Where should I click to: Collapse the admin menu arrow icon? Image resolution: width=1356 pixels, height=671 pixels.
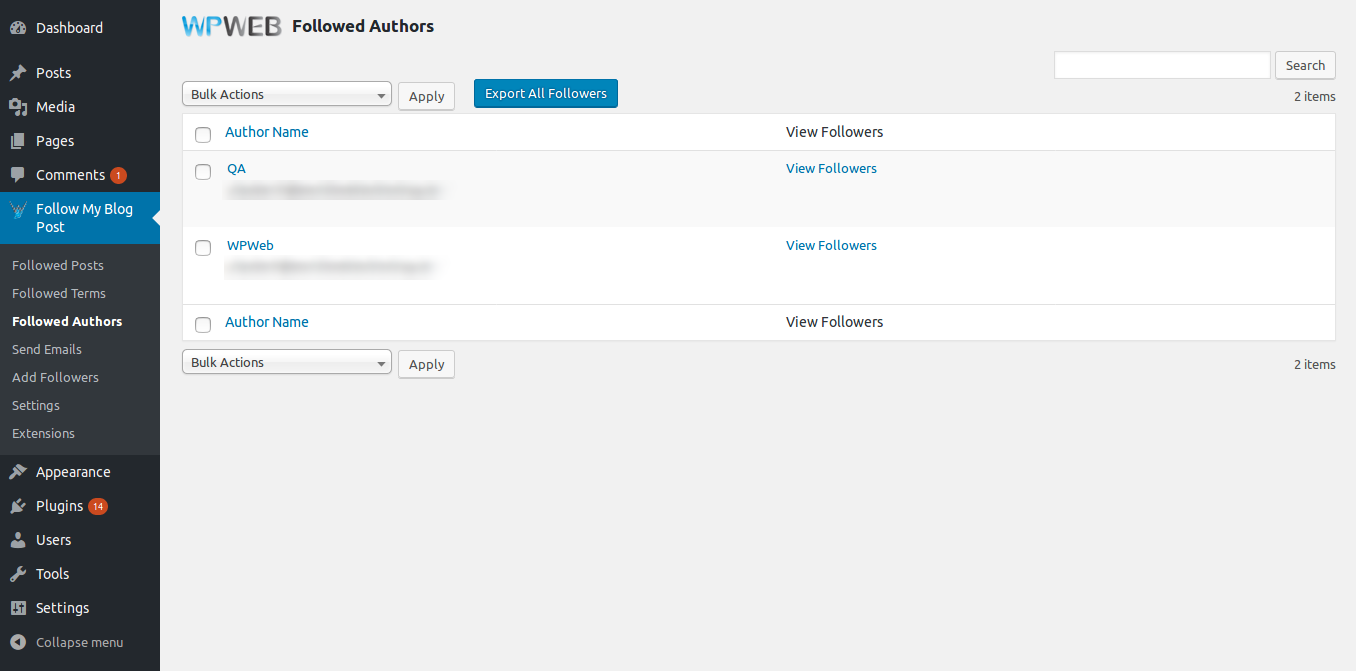[18, 642]
